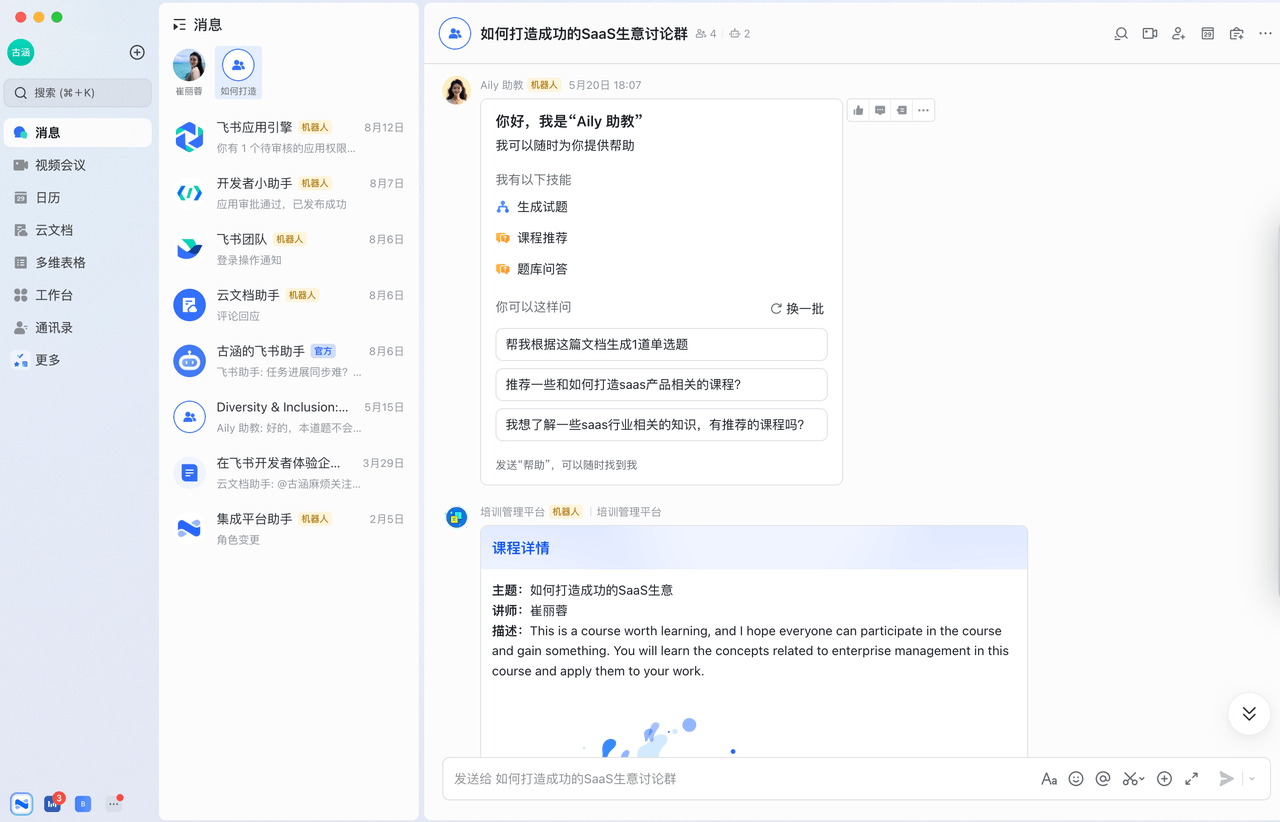
Task: Open the send options dropdown arrow
Action: 1252,779
